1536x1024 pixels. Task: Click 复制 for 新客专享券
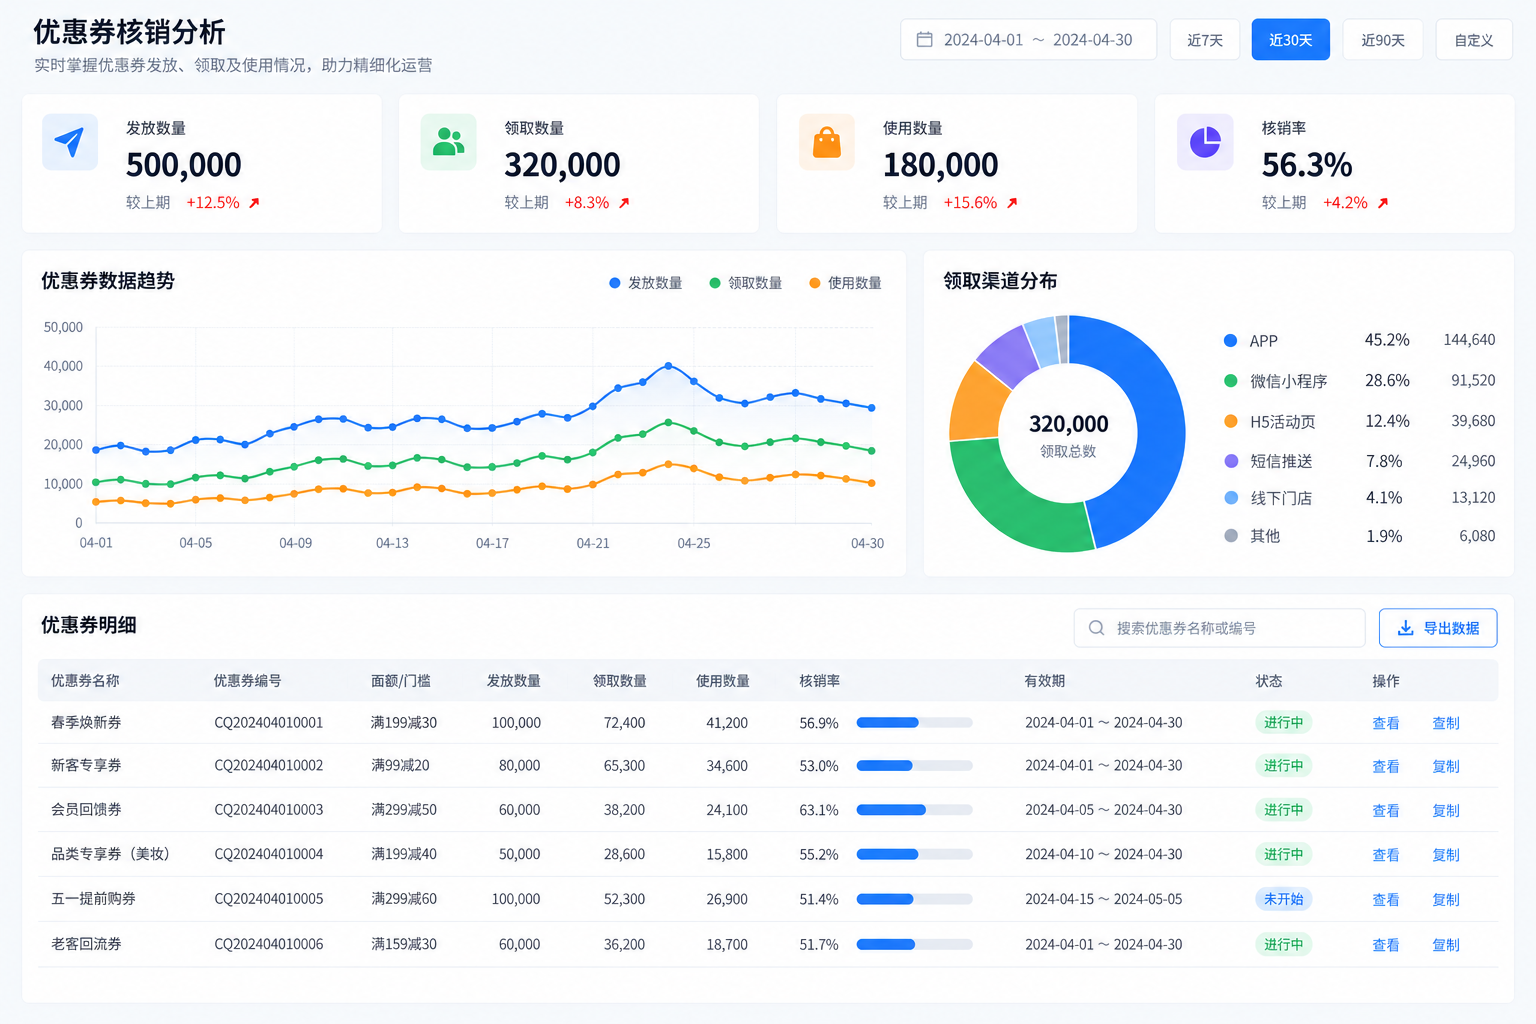click(x=1446, y=766)
